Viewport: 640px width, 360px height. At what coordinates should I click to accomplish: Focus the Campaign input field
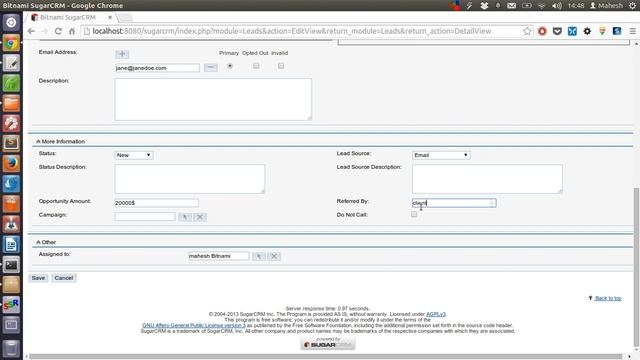point(145,216)
